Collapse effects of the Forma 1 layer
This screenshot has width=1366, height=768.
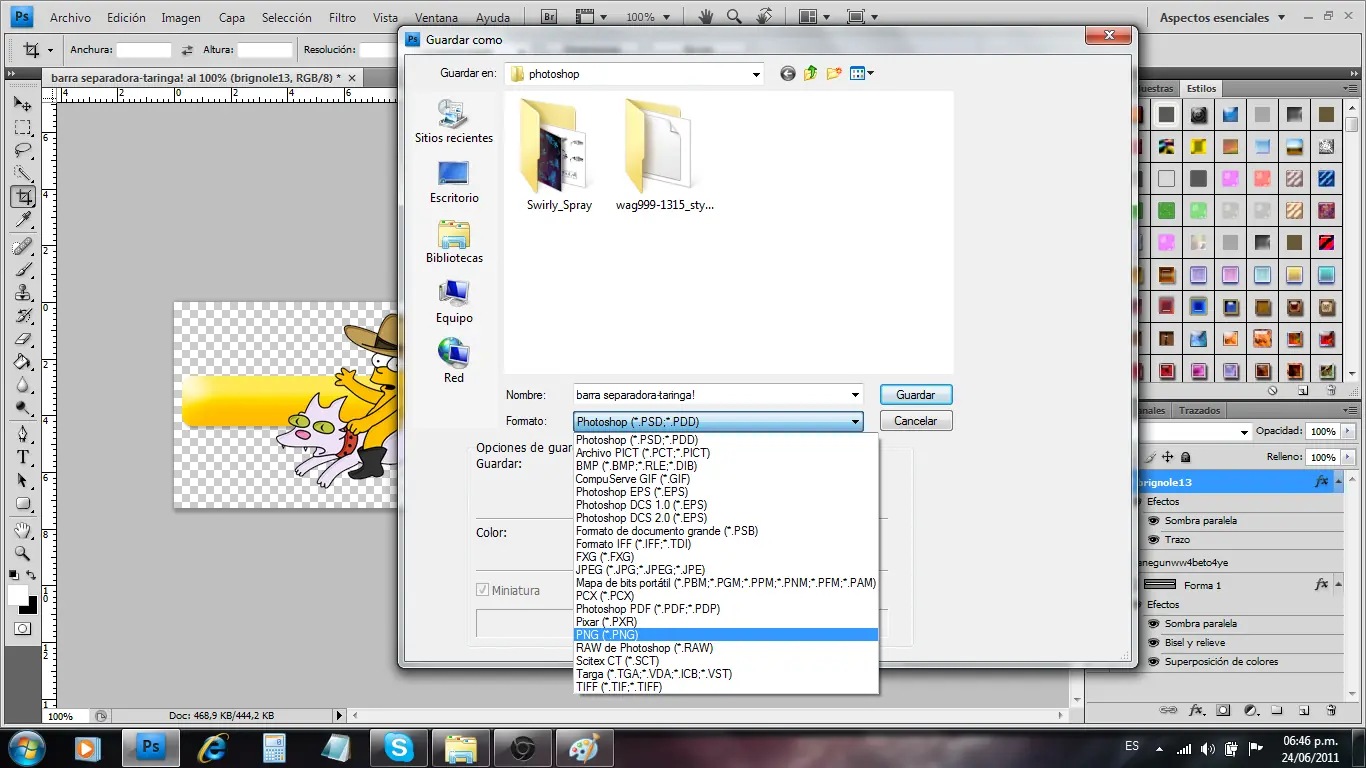point(1337,585)
